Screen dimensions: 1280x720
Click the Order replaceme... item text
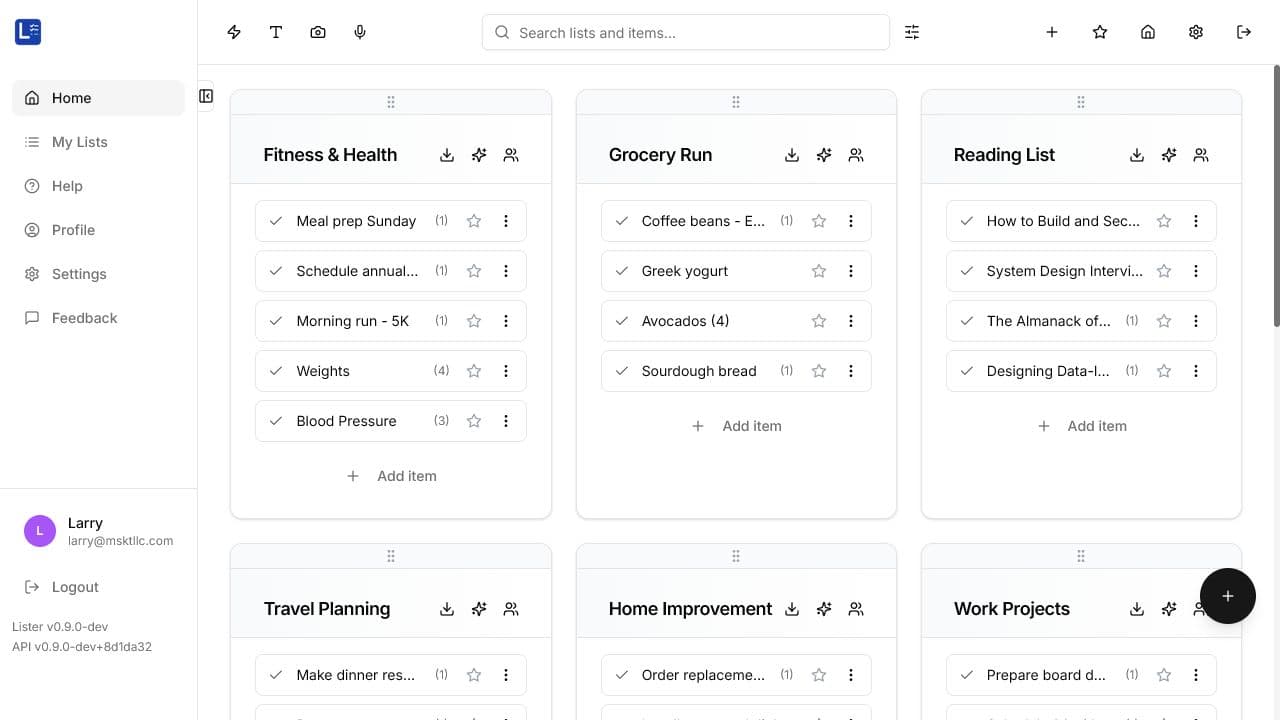pyautogui.click(x=703, y=675)
